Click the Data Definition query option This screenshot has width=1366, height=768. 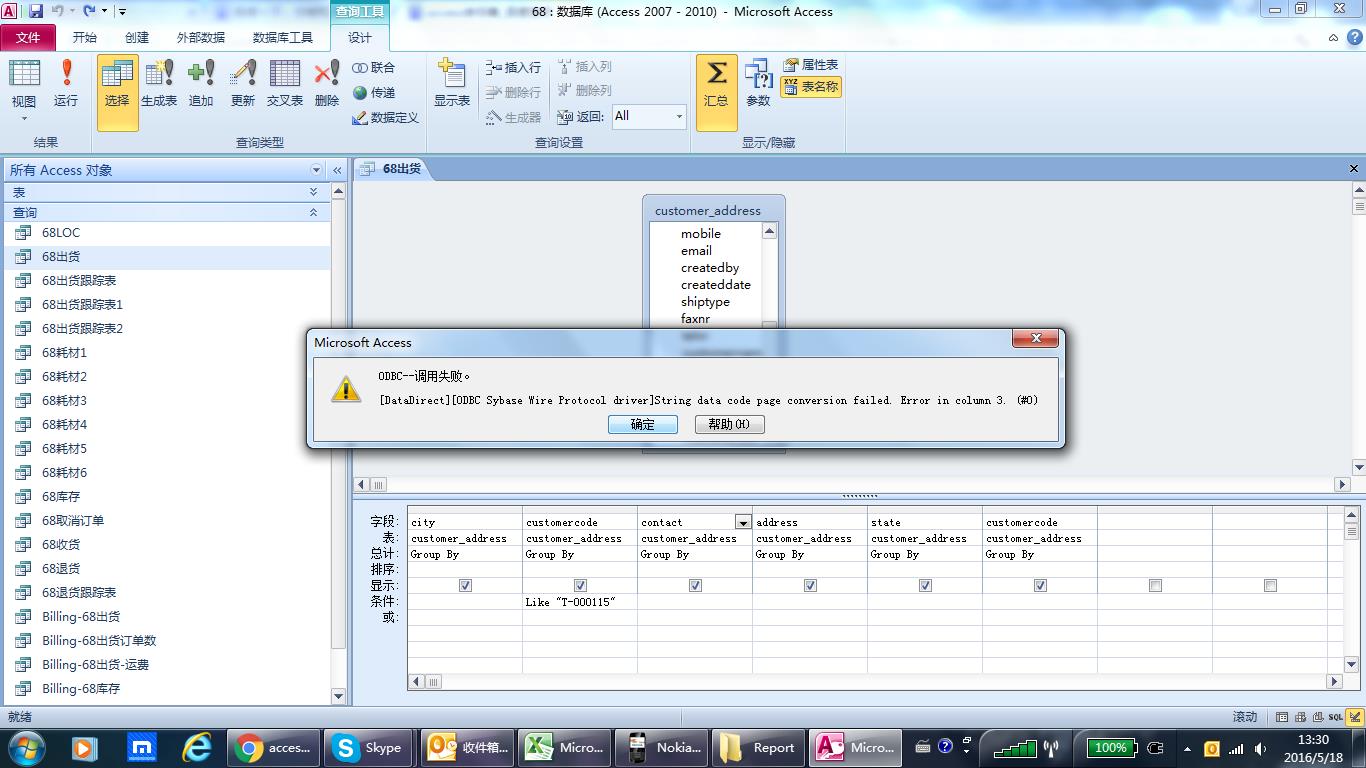[x=385, y=117]
